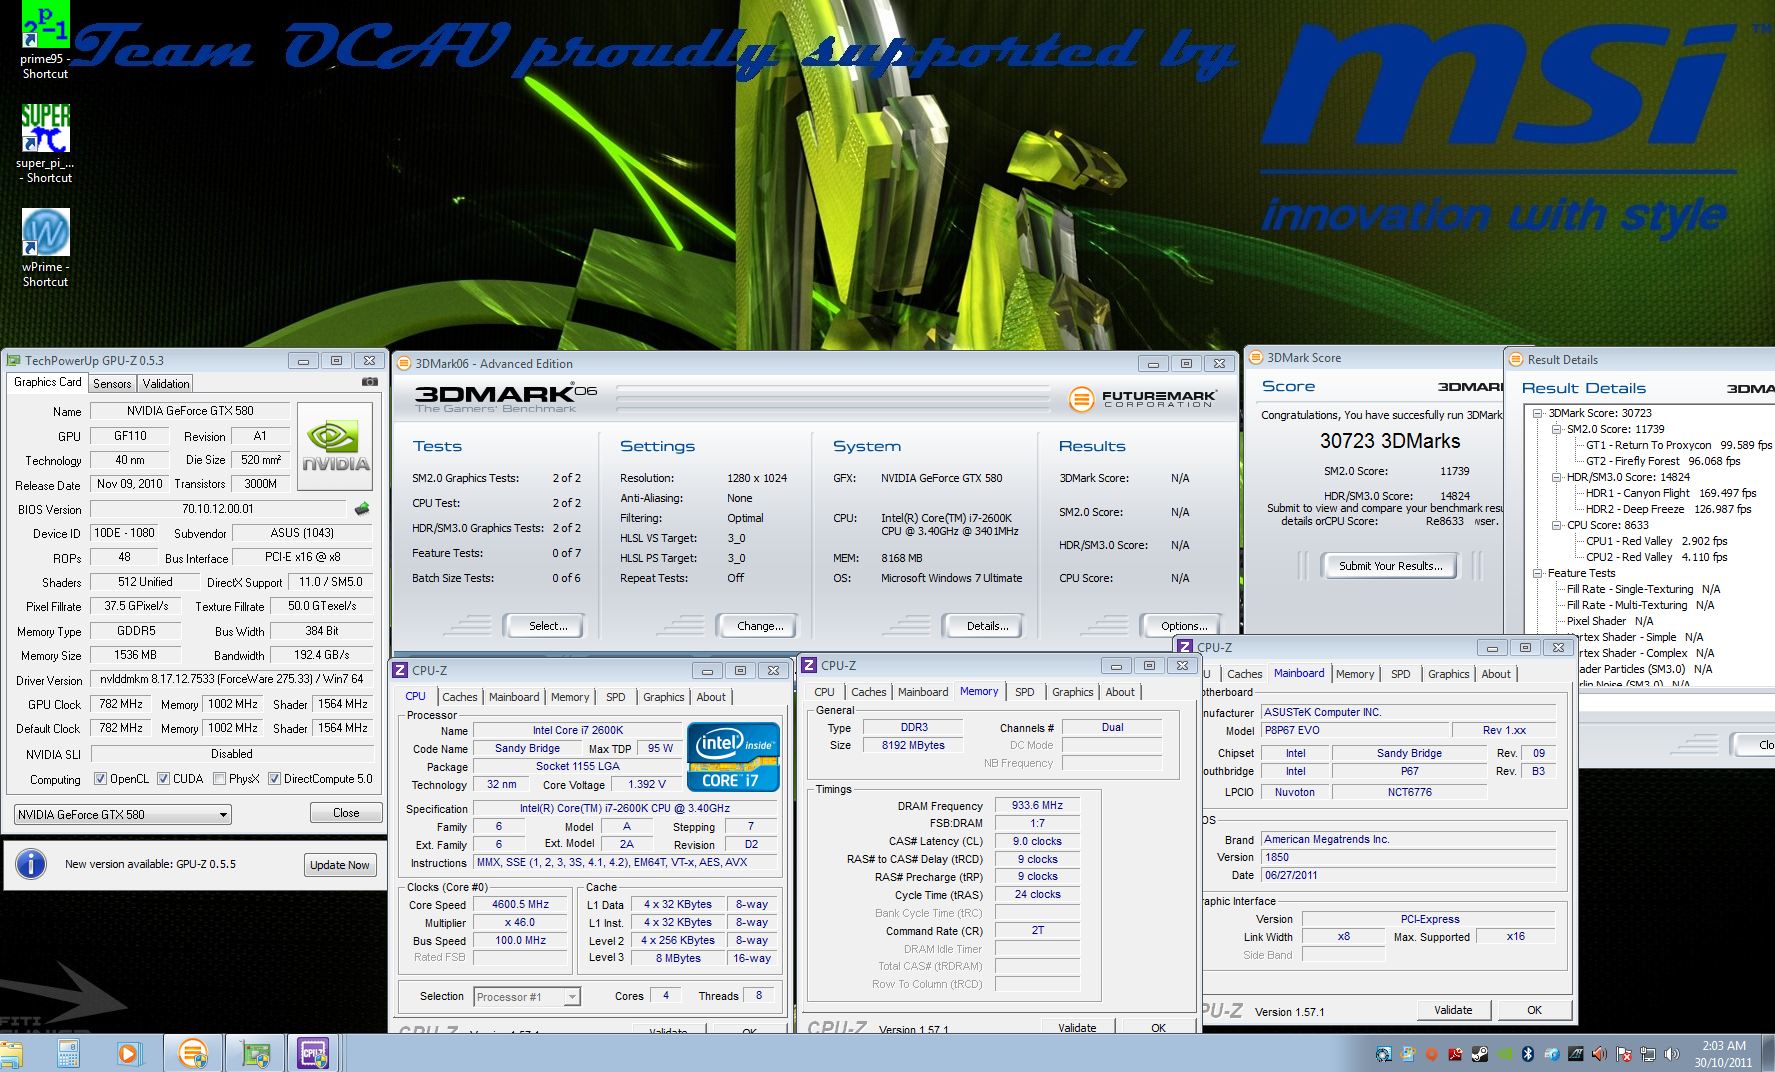Screen dimensions: 1775x1072
Task: Switch to the Sensors tab in GPU-Z
Action: coord(112,384)
